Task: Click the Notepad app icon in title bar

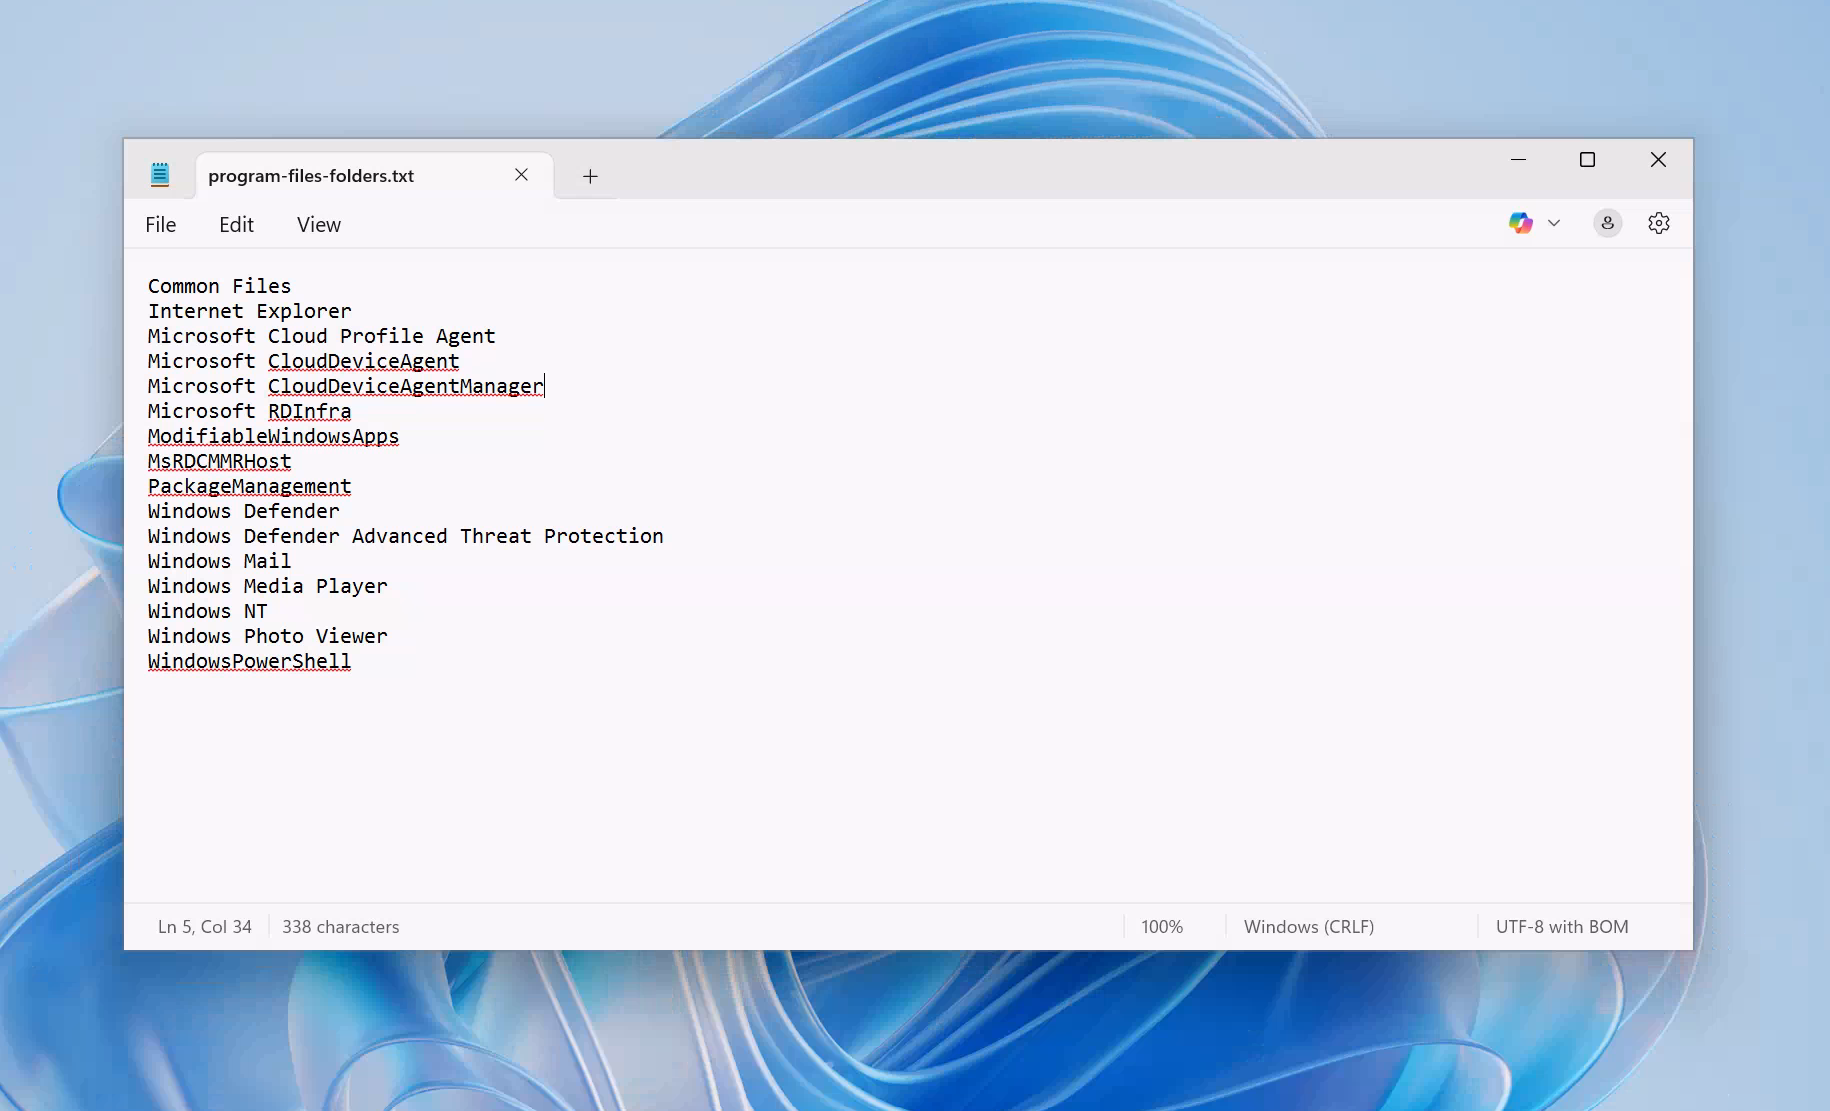Action: pyautogui.click(x=160, y=175)
